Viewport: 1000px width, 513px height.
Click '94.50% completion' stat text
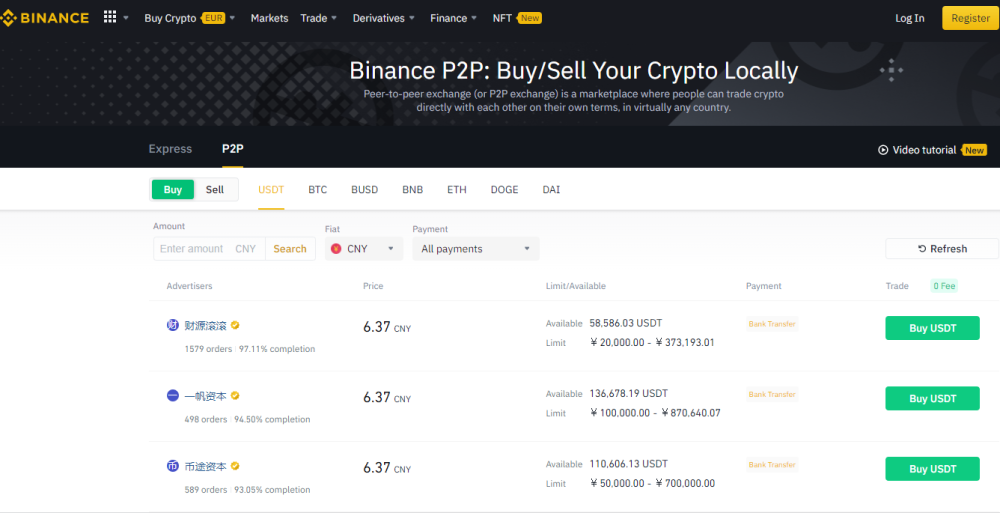pos(272,419)
